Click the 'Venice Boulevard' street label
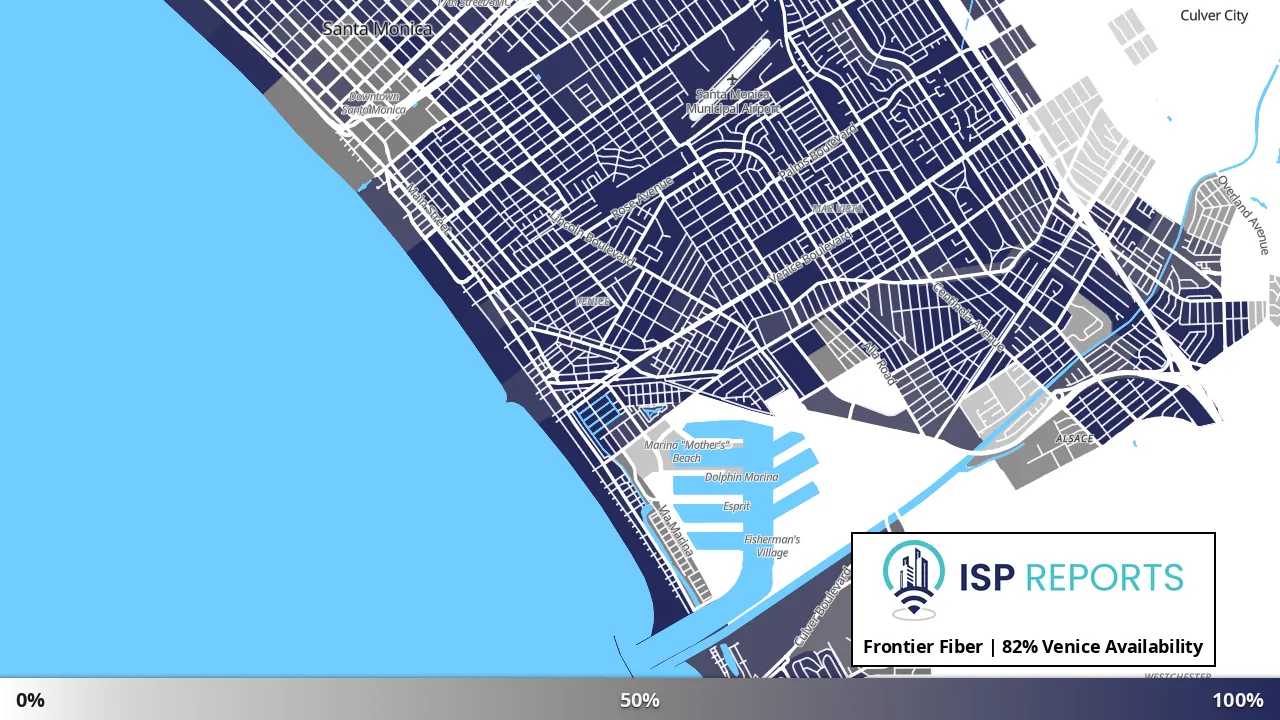 810,256
